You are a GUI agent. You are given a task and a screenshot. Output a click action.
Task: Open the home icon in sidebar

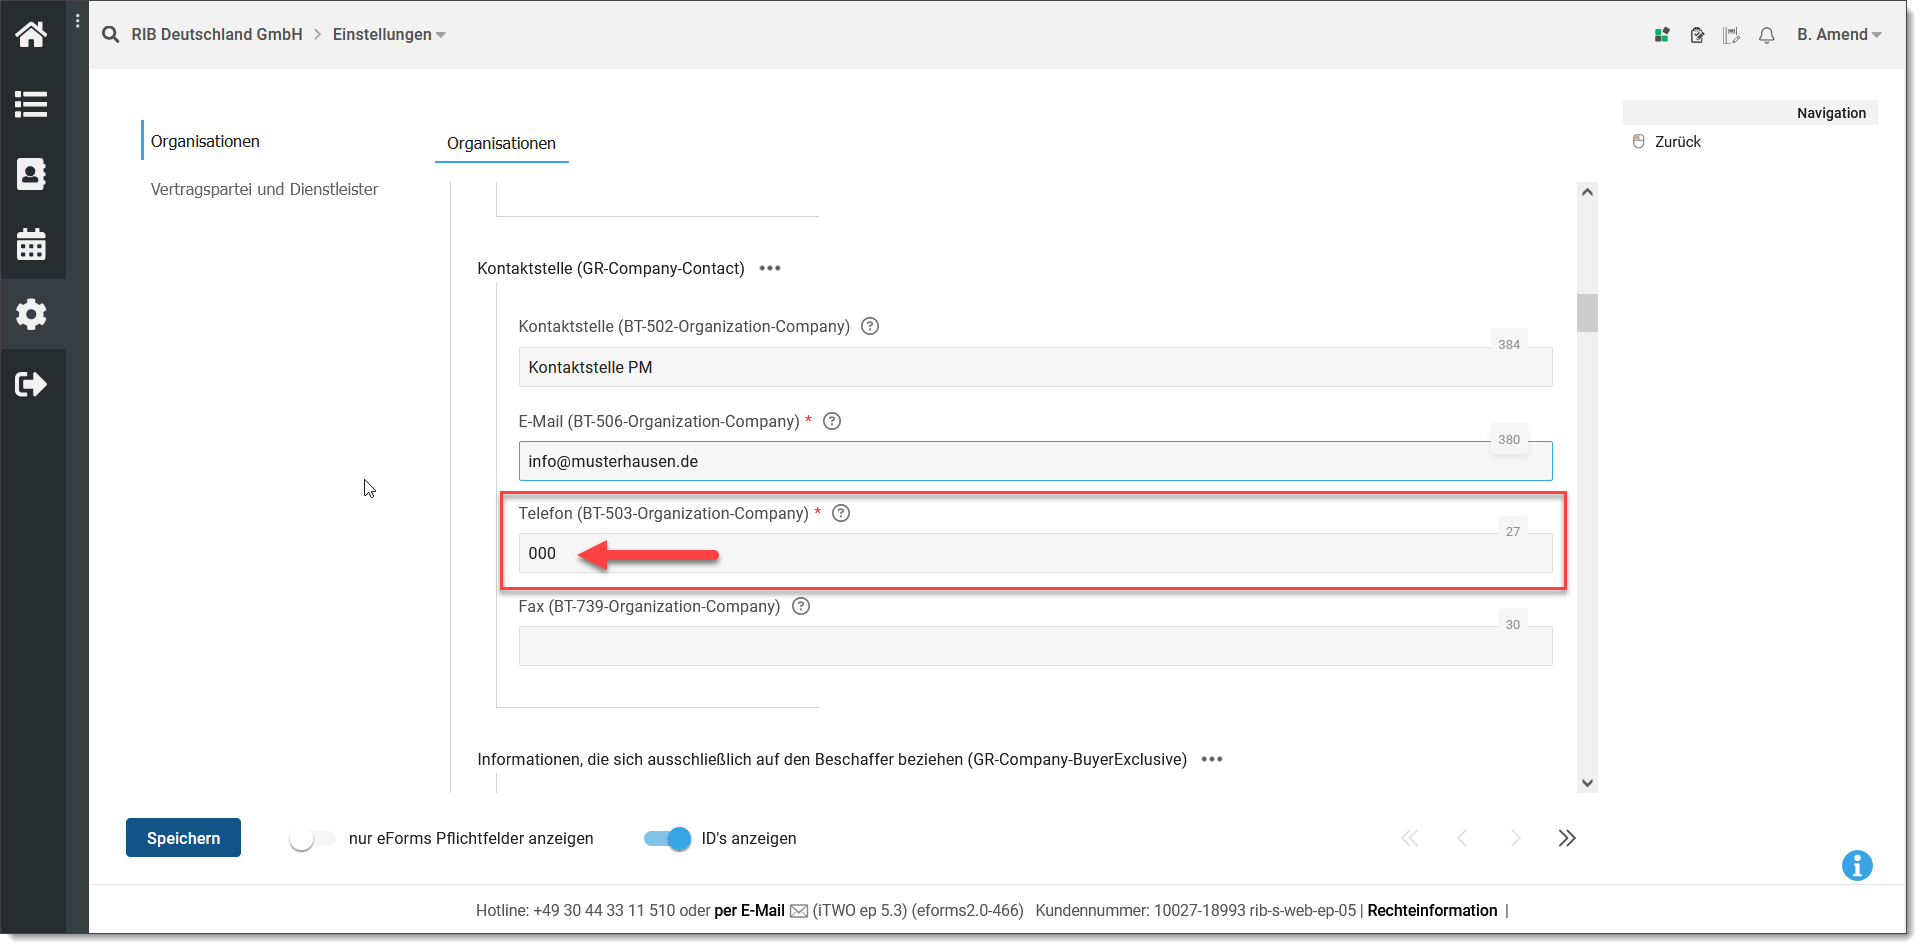(31, 35)
